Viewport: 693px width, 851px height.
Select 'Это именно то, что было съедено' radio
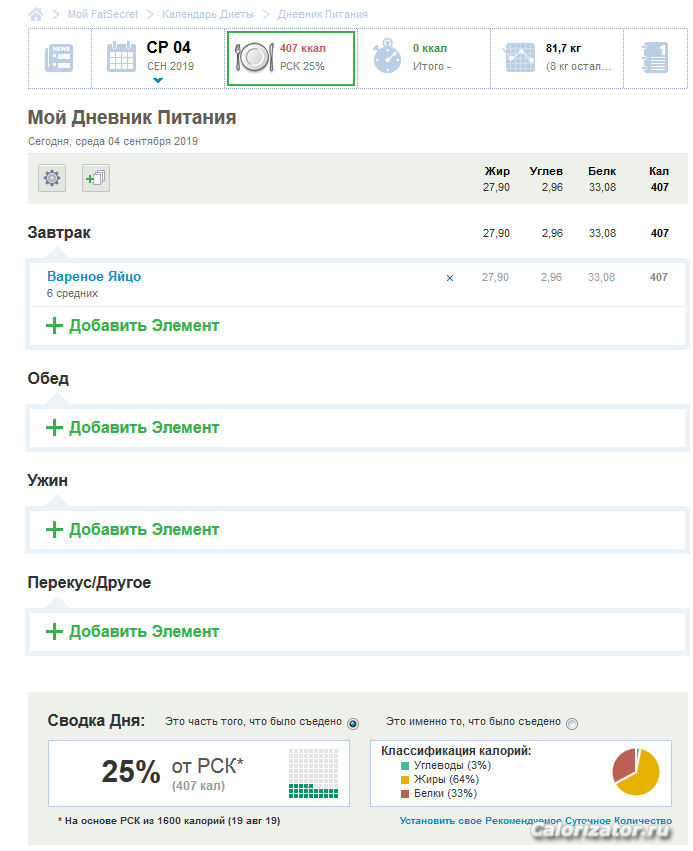coord(572,723)
